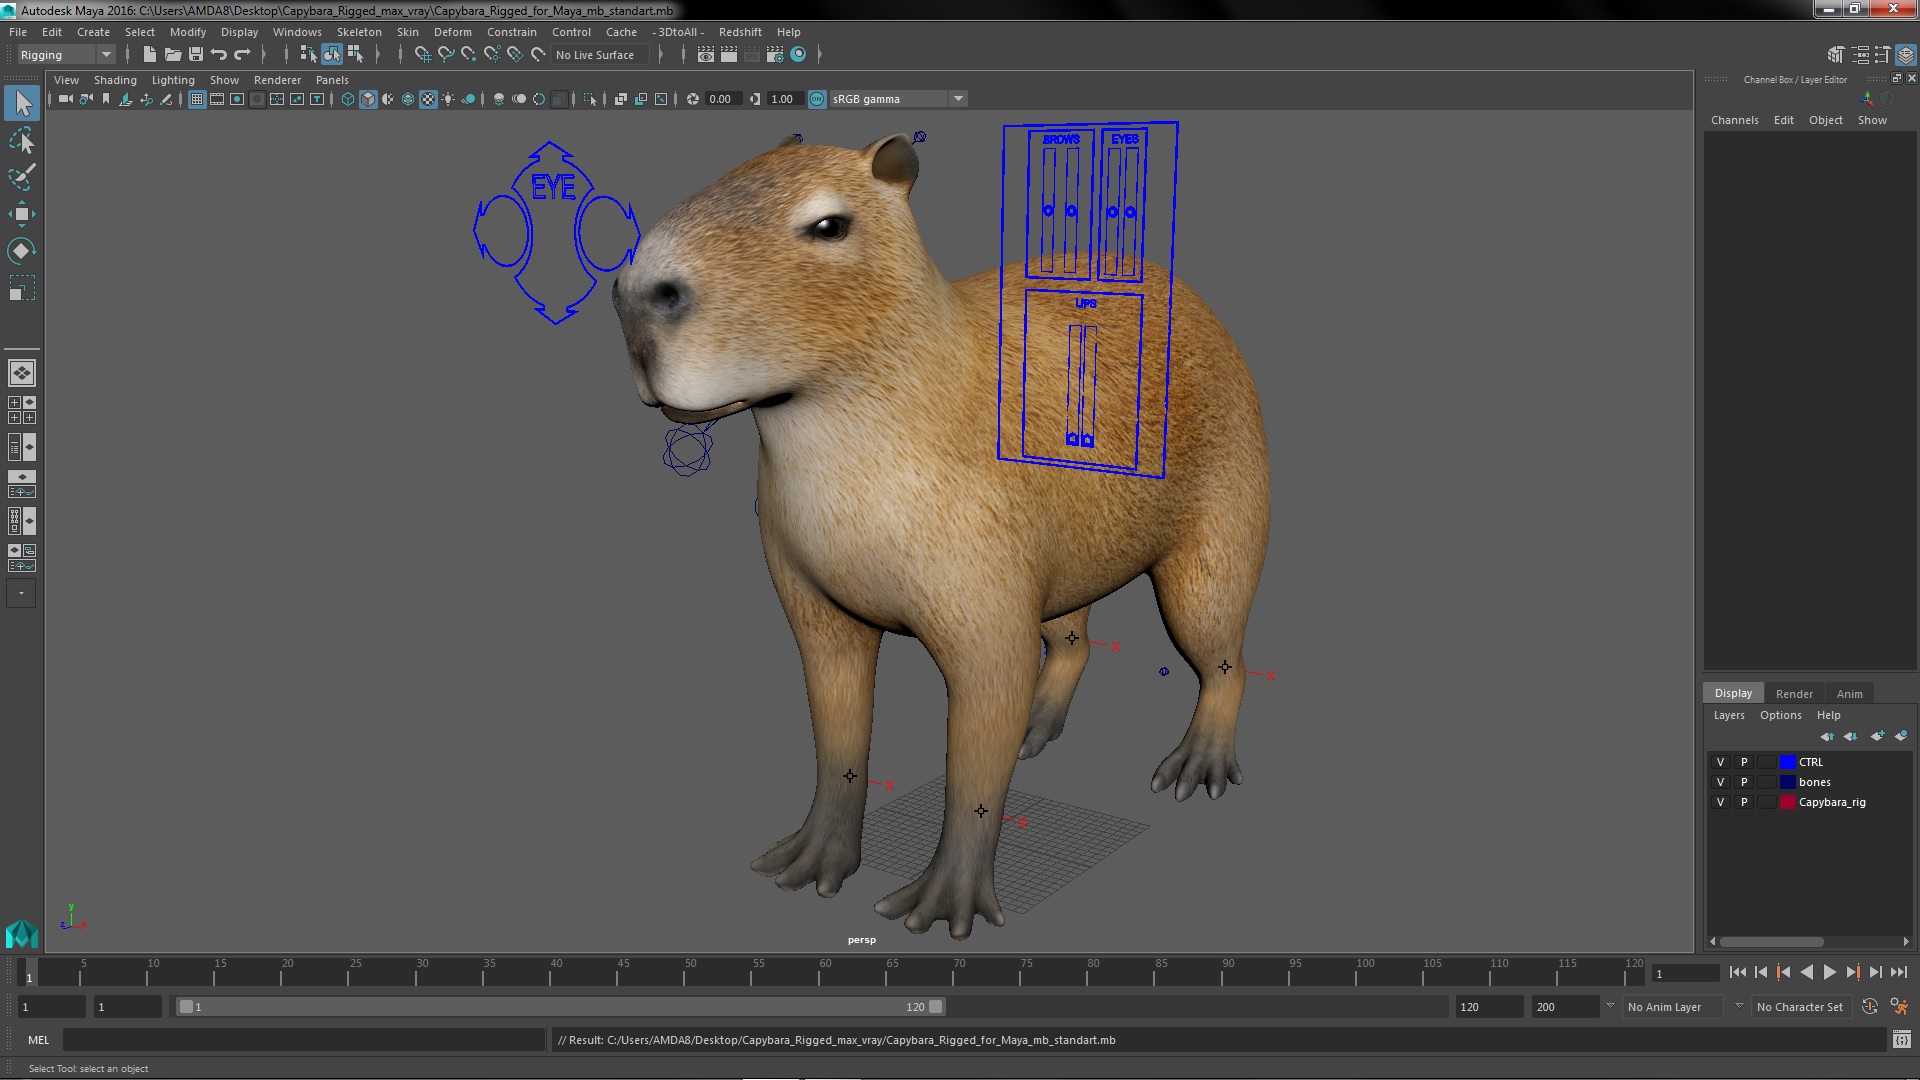Go to start of playback range

click(x=1738, y=972)
